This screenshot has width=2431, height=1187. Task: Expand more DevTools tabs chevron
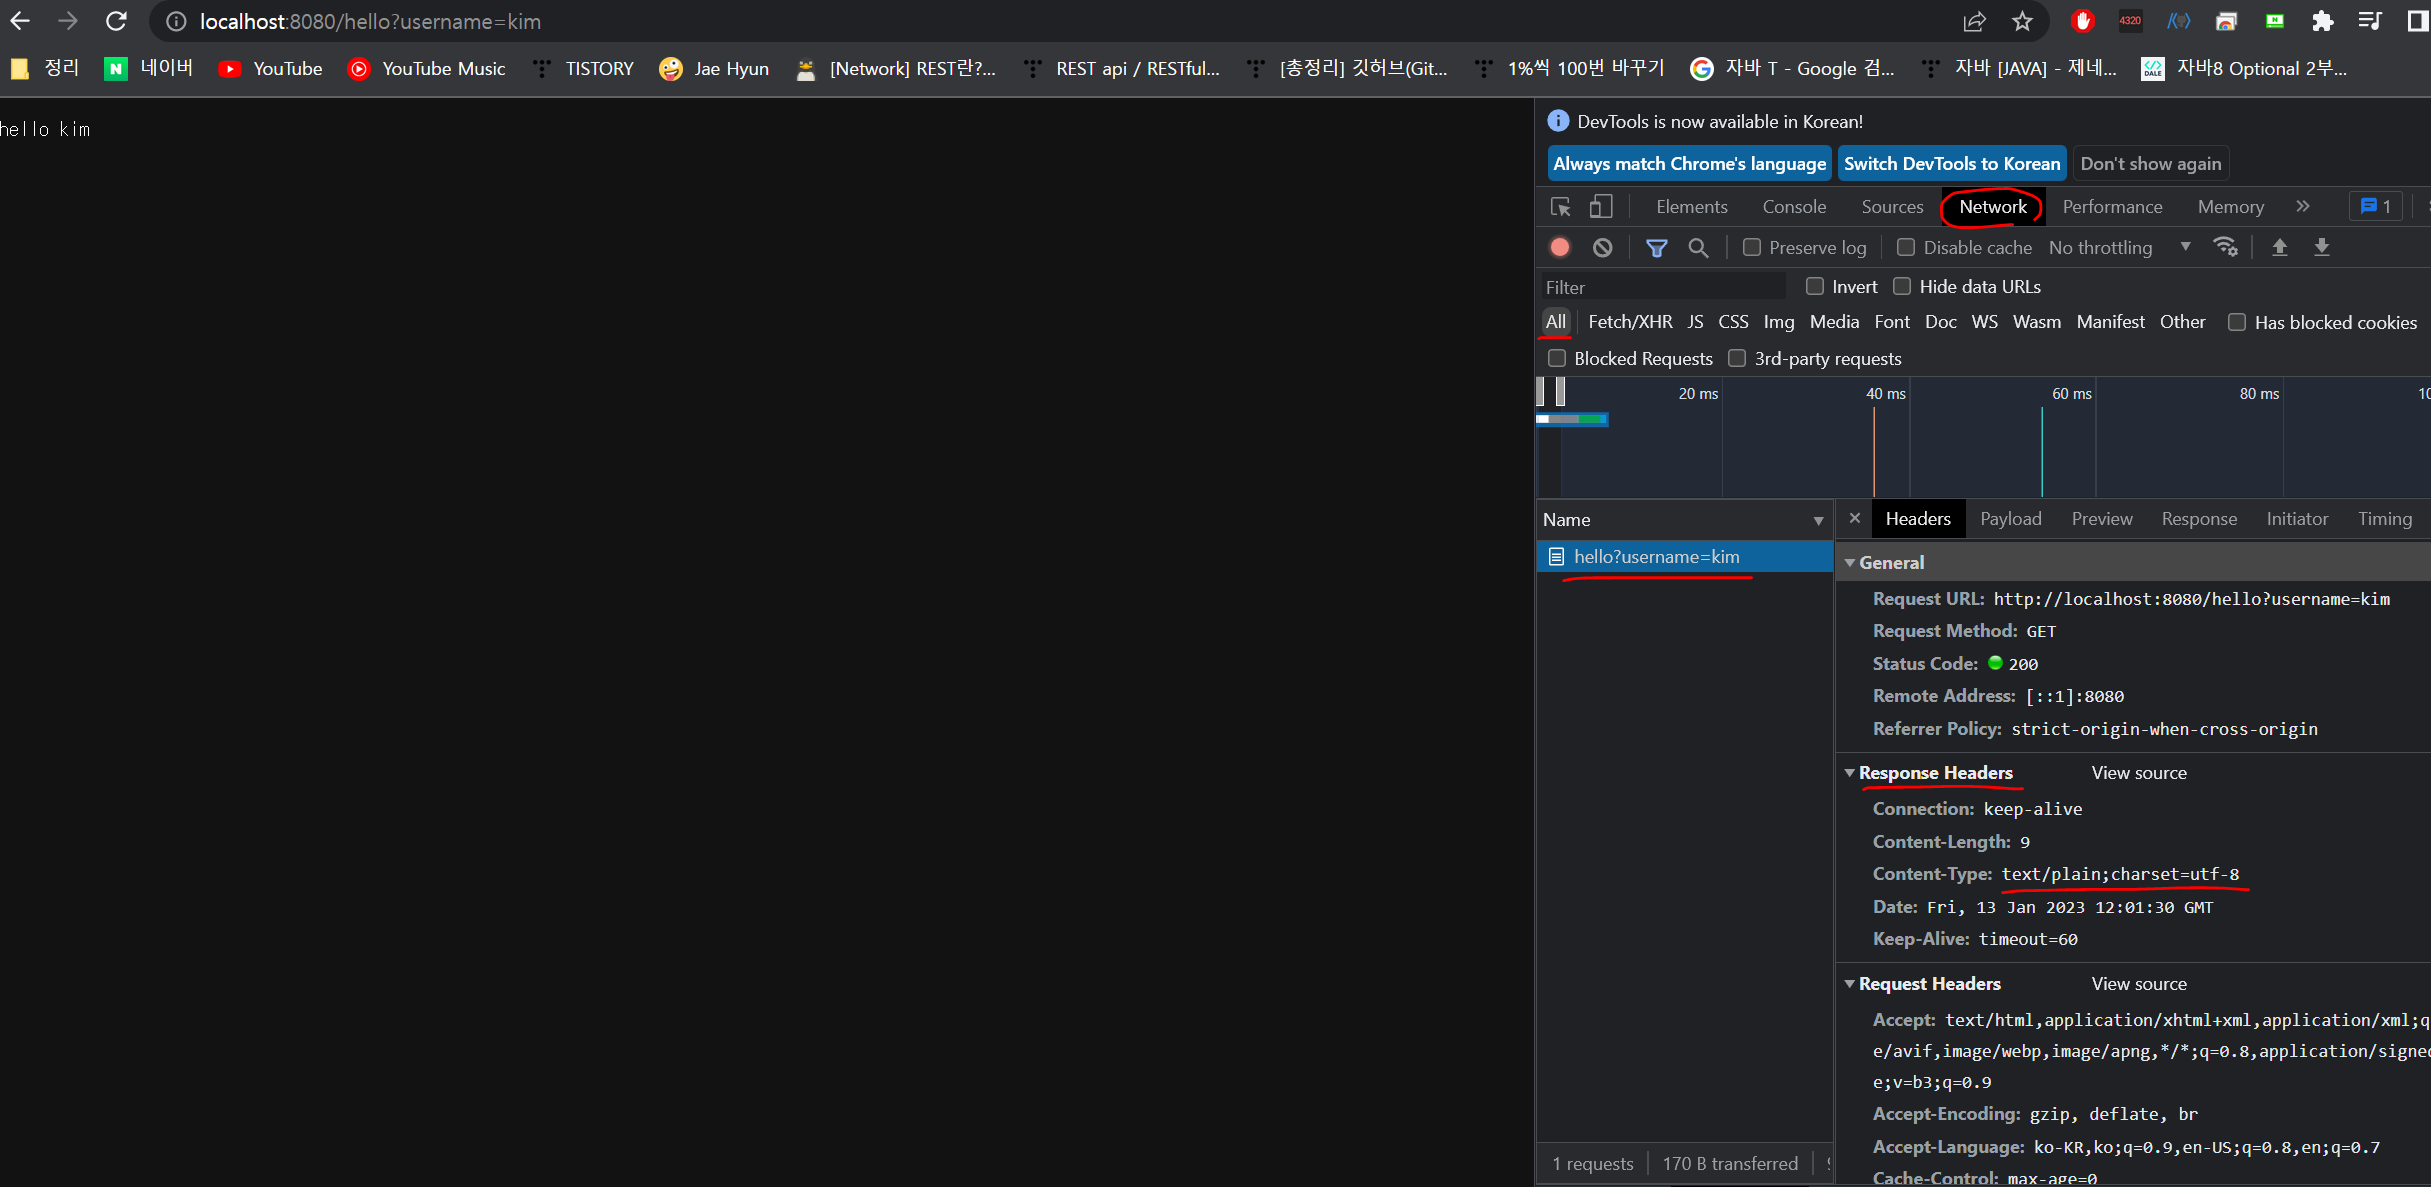(2303, 207)
